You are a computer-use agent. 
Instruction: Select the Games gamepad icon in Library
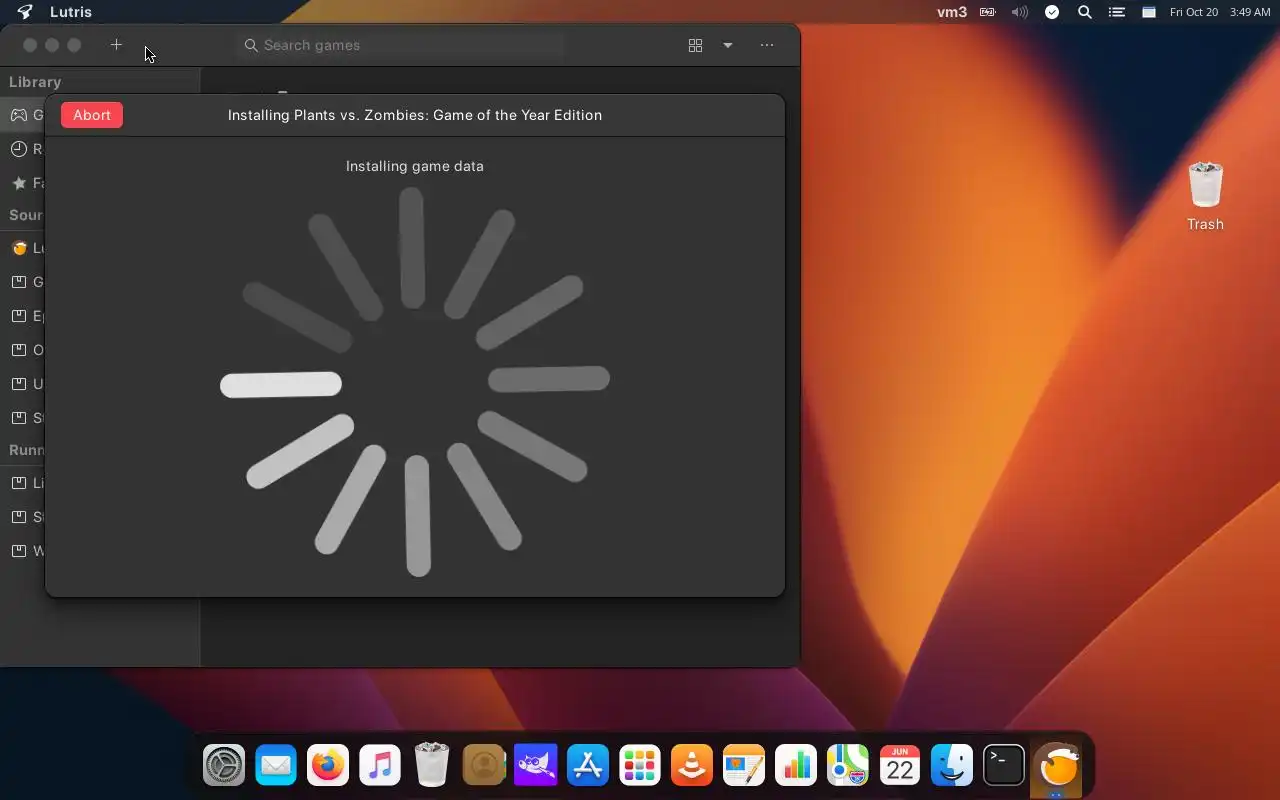pyautogui.click(x=19, y=115)
